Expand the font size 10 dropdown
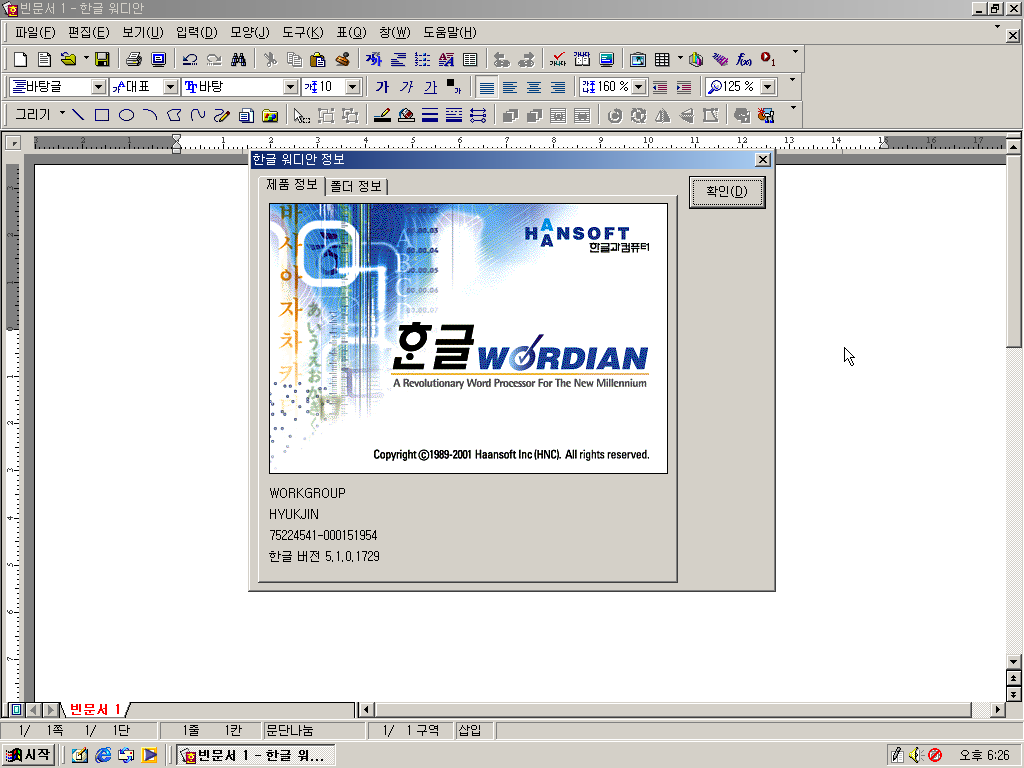This screenshot has width=1024, height=768. [352, 87]
